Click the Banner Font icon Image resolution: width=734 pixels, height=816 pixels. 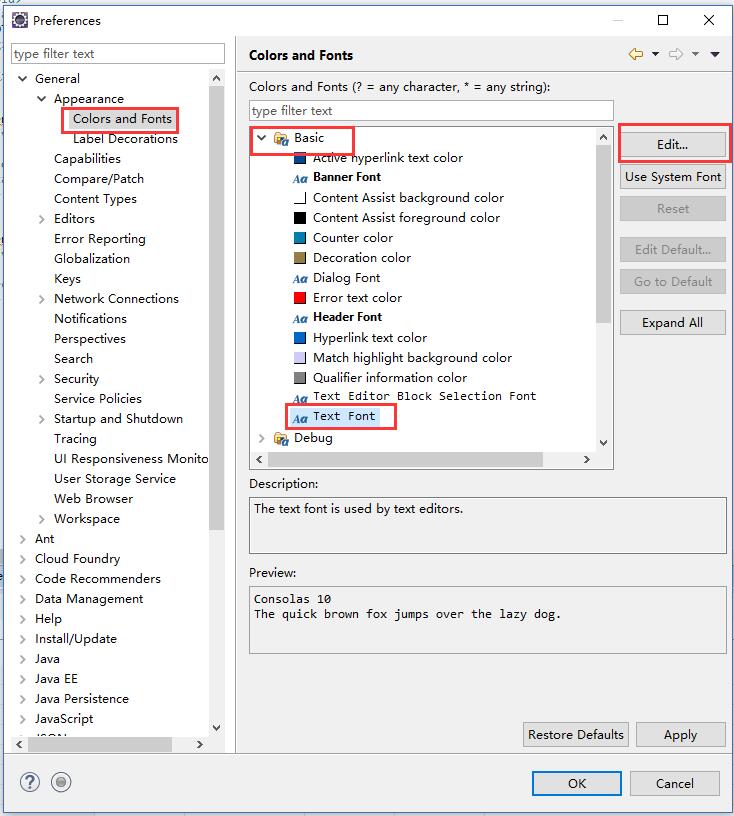point(300,178)
